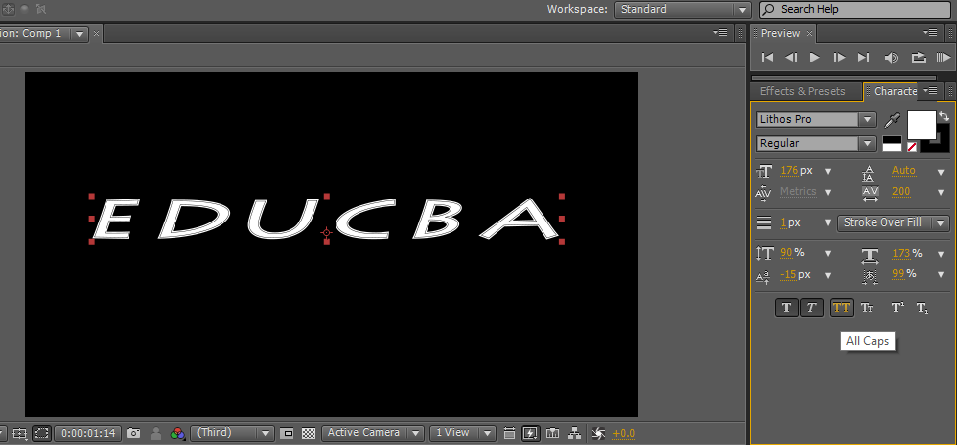This screenshot has height=445, width=957.
Task: Switch to Effects & Presets tab
Action: tap(802, 91)
